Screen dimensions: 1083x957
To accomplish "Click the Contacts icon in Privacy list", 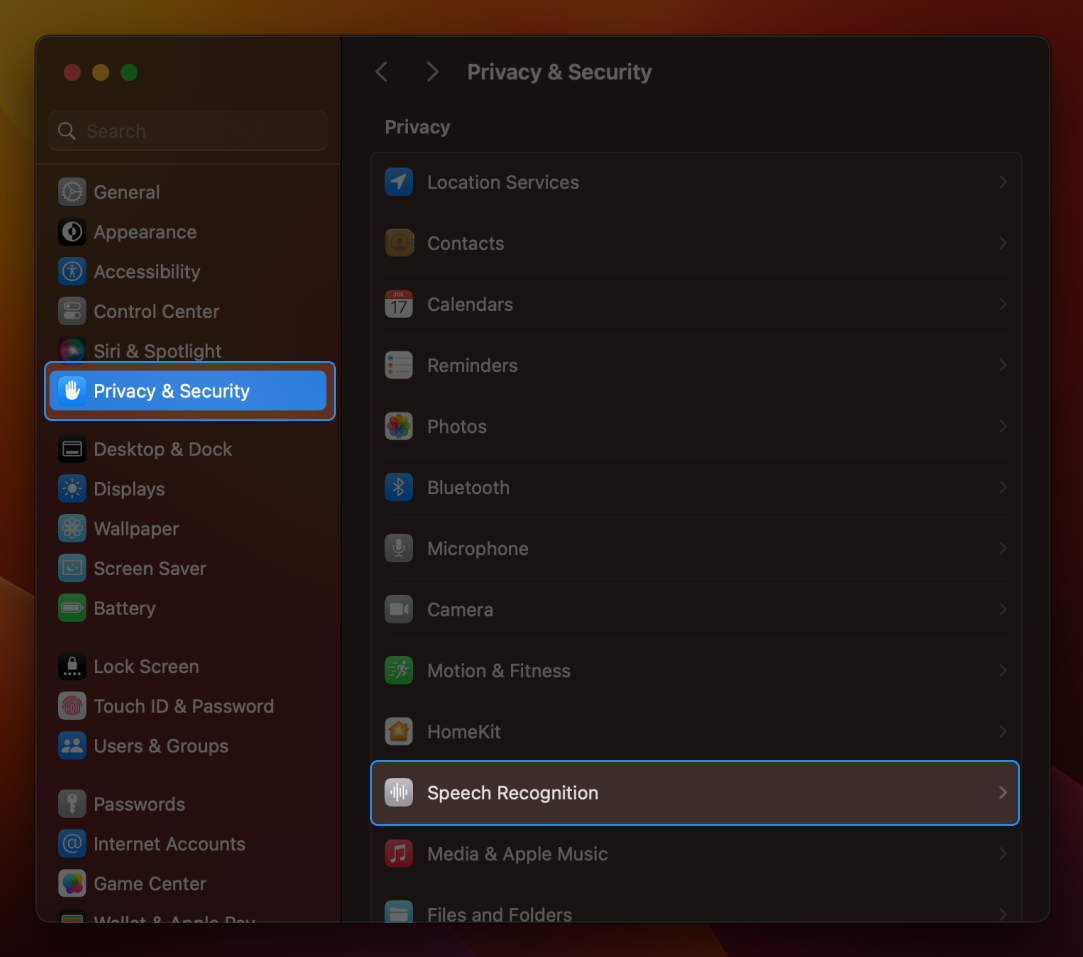I will click(399, 243).
